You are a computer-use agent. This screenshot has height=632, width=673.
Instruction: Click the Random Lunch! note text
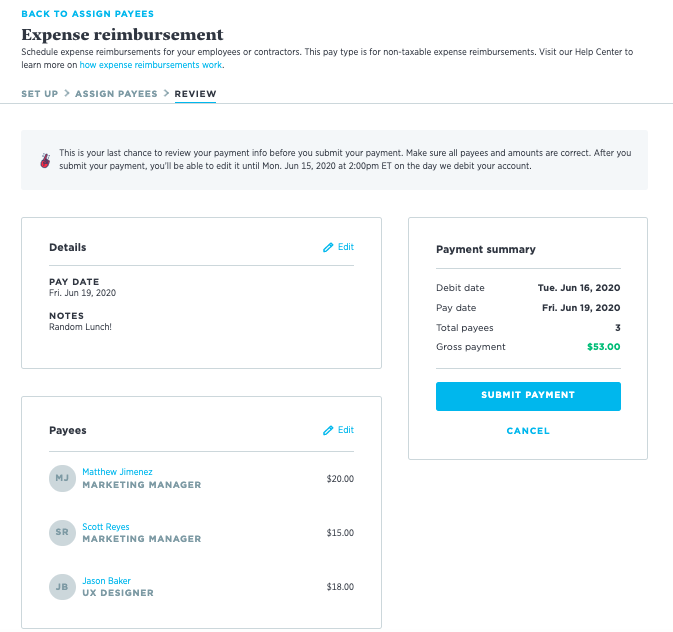pyautogui.click(x=80, y=327)
